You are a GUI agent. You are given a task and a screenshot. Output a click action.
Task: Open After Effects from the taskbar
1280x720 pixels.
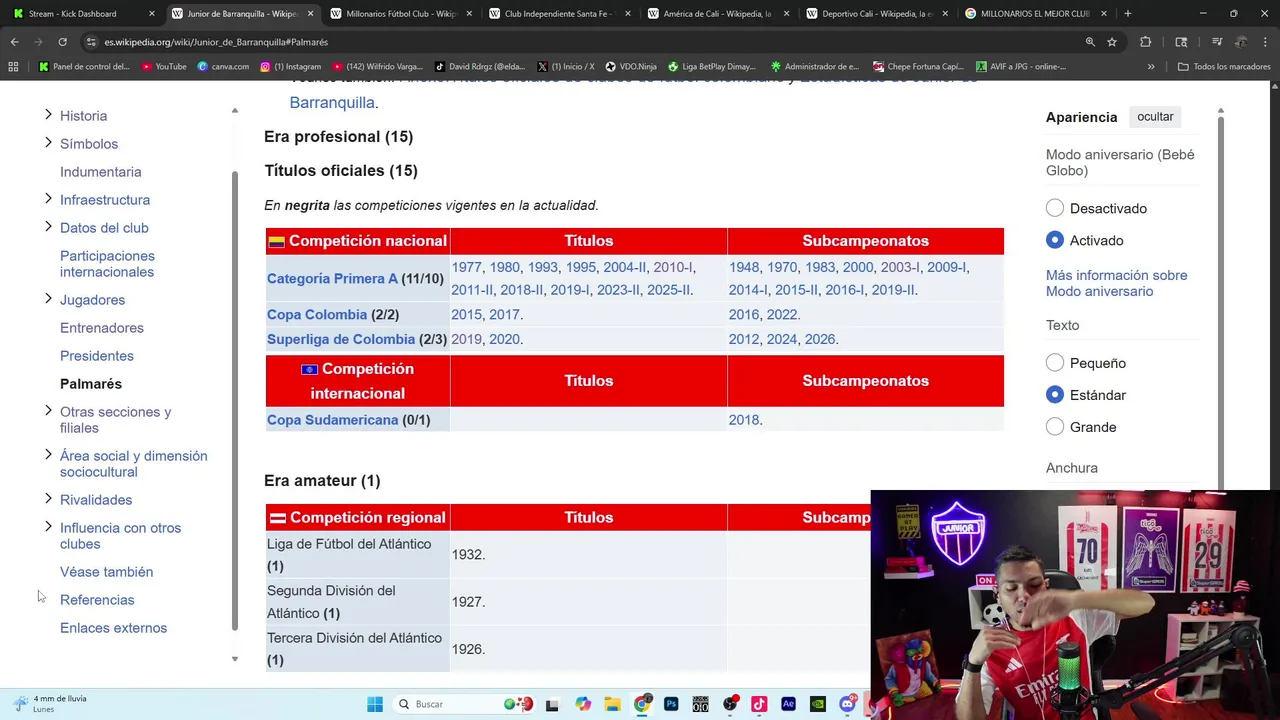pos(788,704)
